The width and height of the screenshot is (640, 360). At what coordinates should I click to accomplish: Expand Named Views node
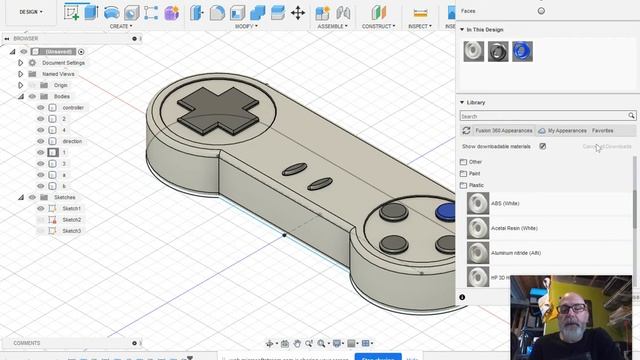coord(20,74)
